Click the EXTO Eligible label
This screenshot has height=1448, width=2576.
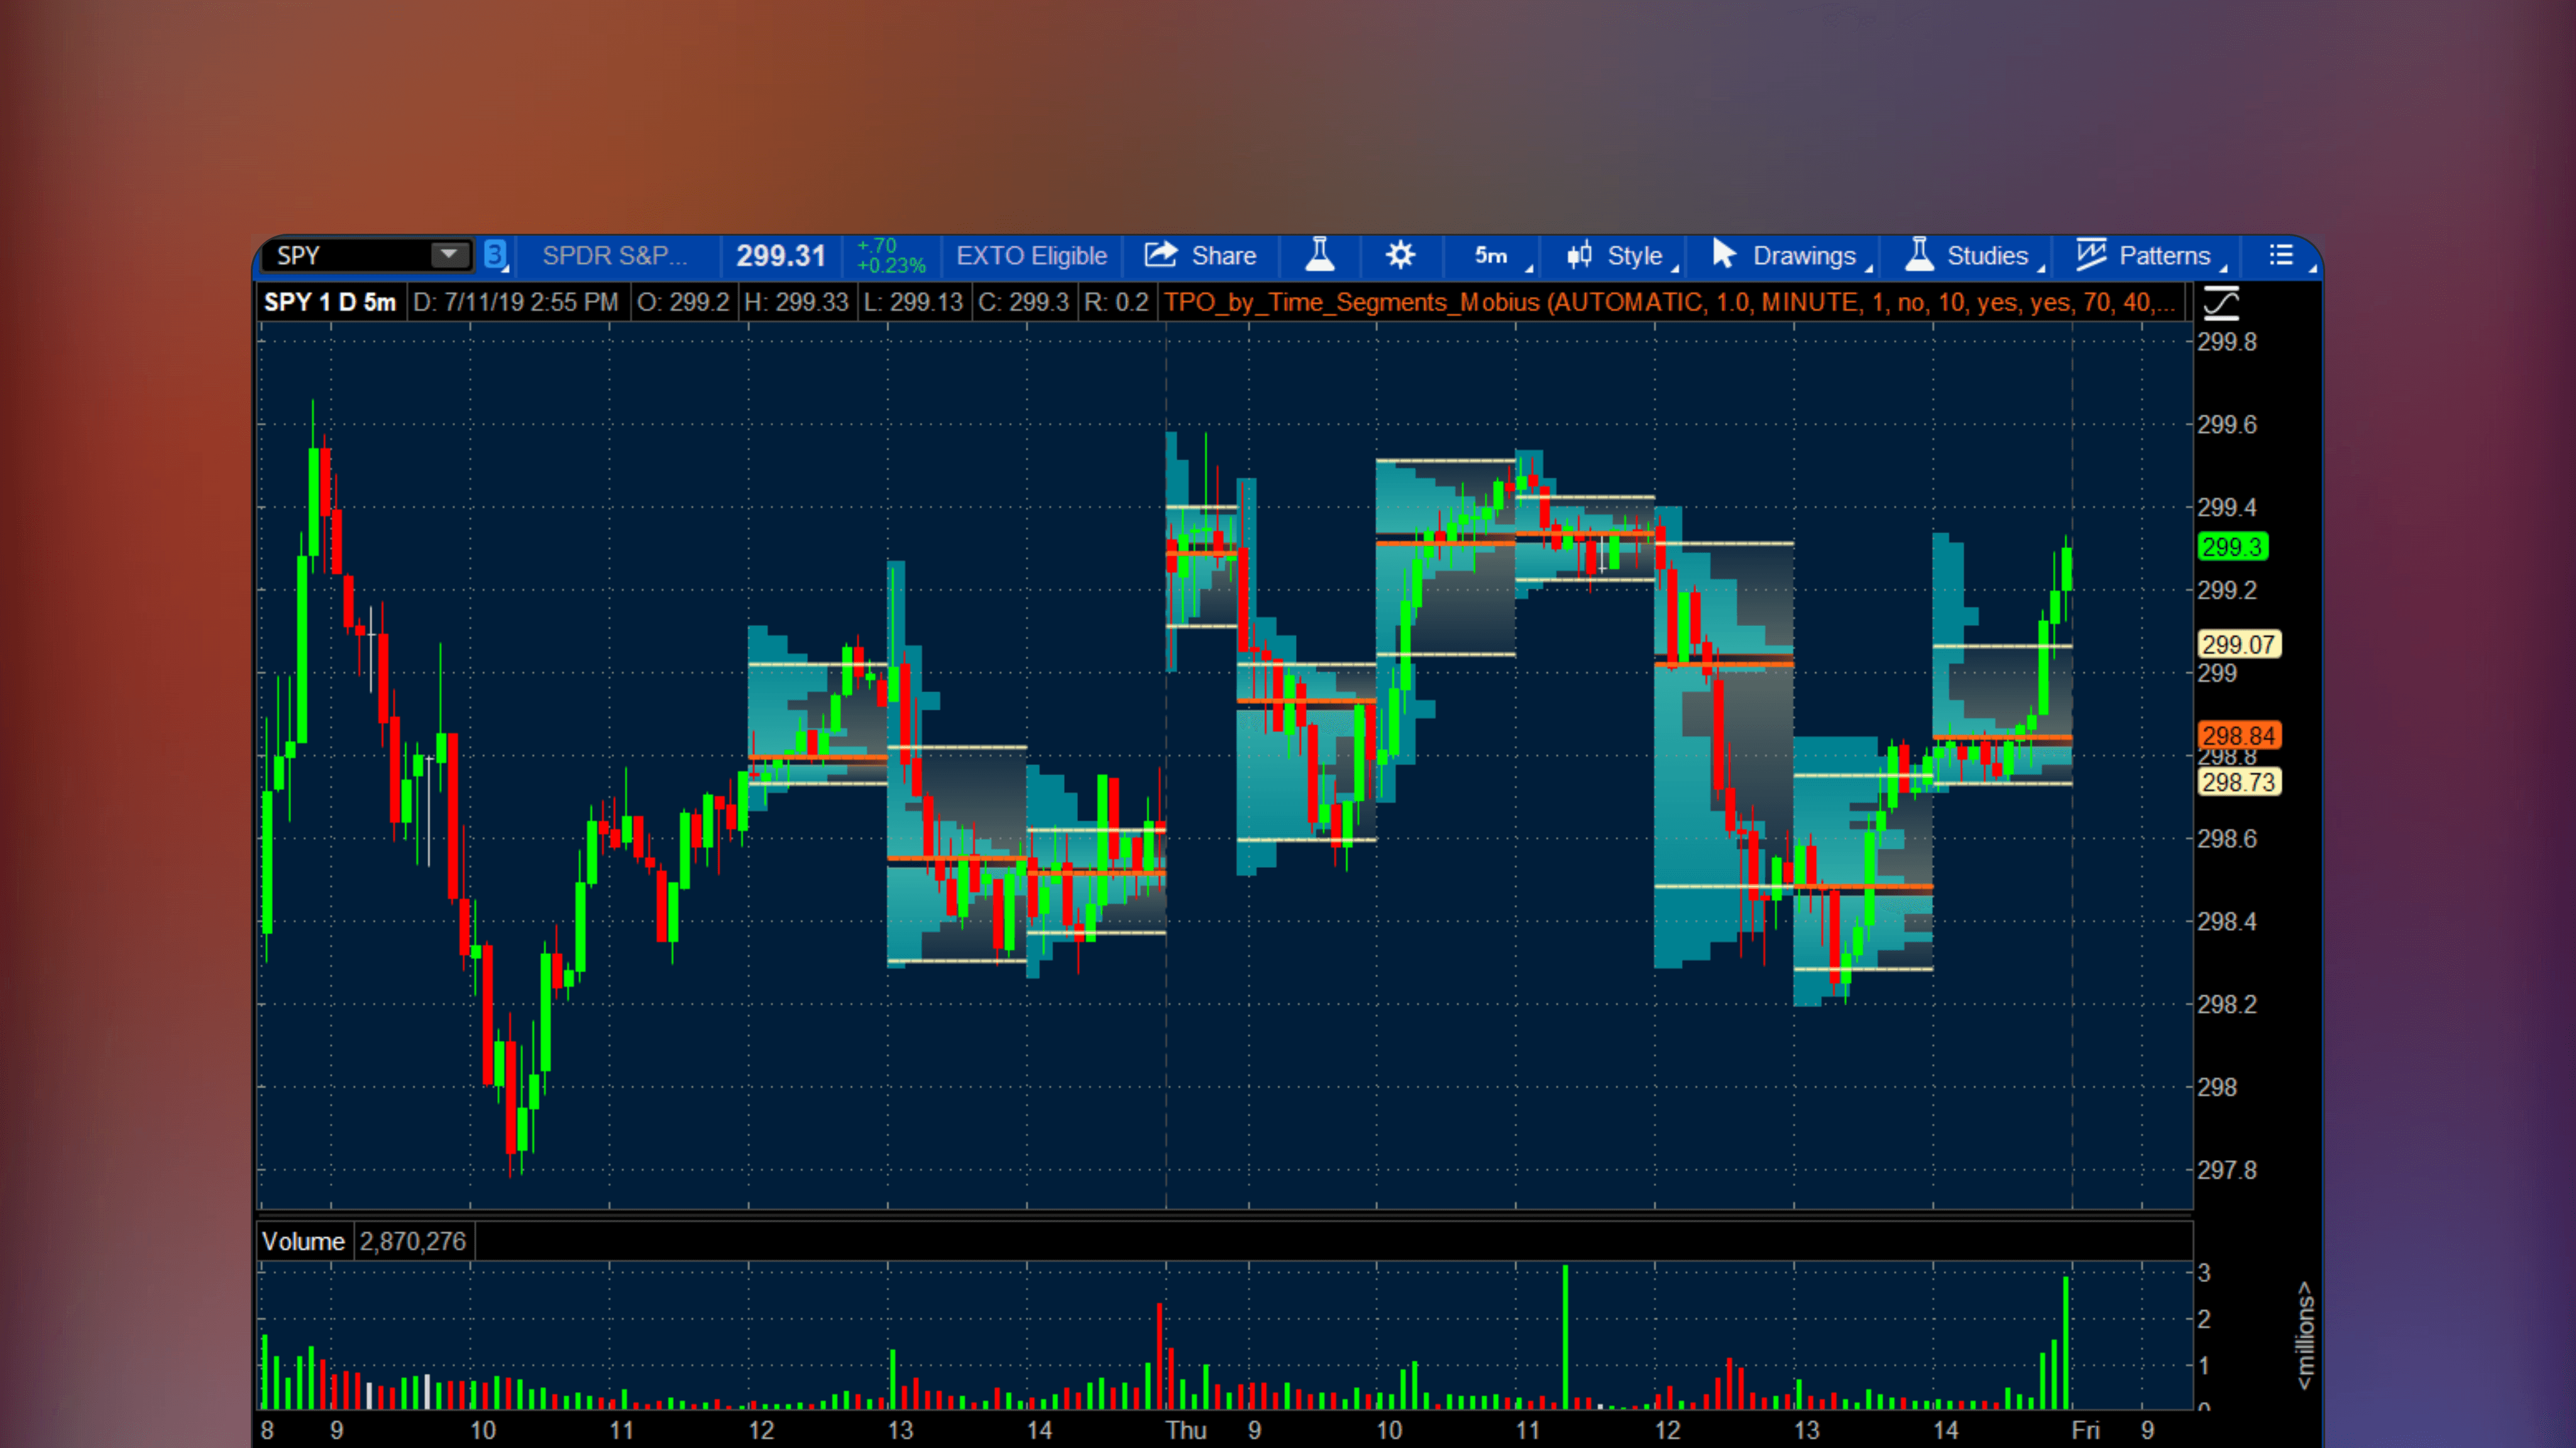[1032, 255]
